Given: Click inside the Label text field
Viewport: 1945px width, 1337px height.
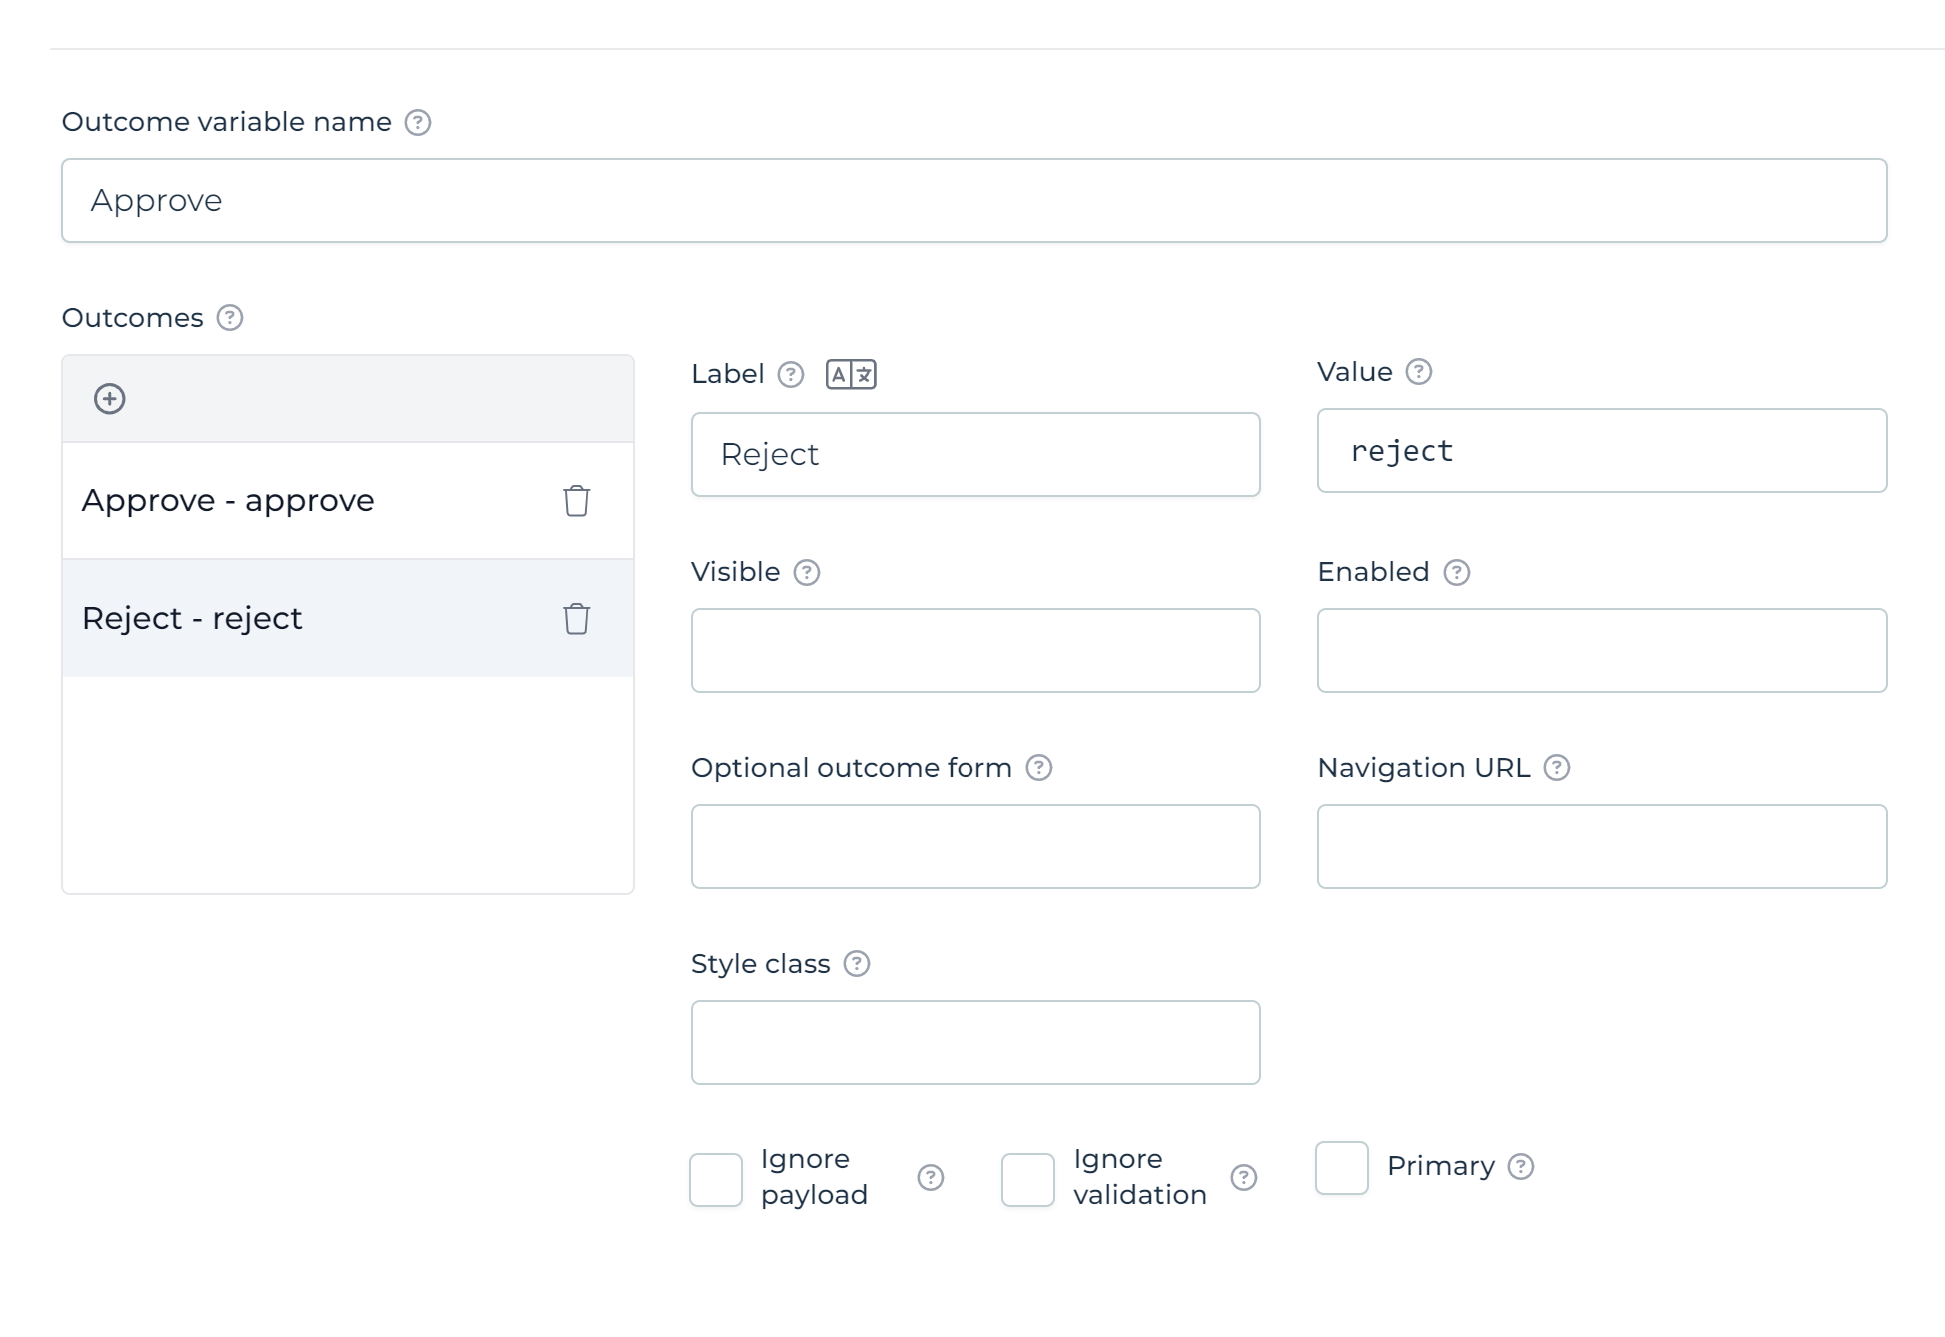Looking at the screenshot, I should tap(975, 454).
